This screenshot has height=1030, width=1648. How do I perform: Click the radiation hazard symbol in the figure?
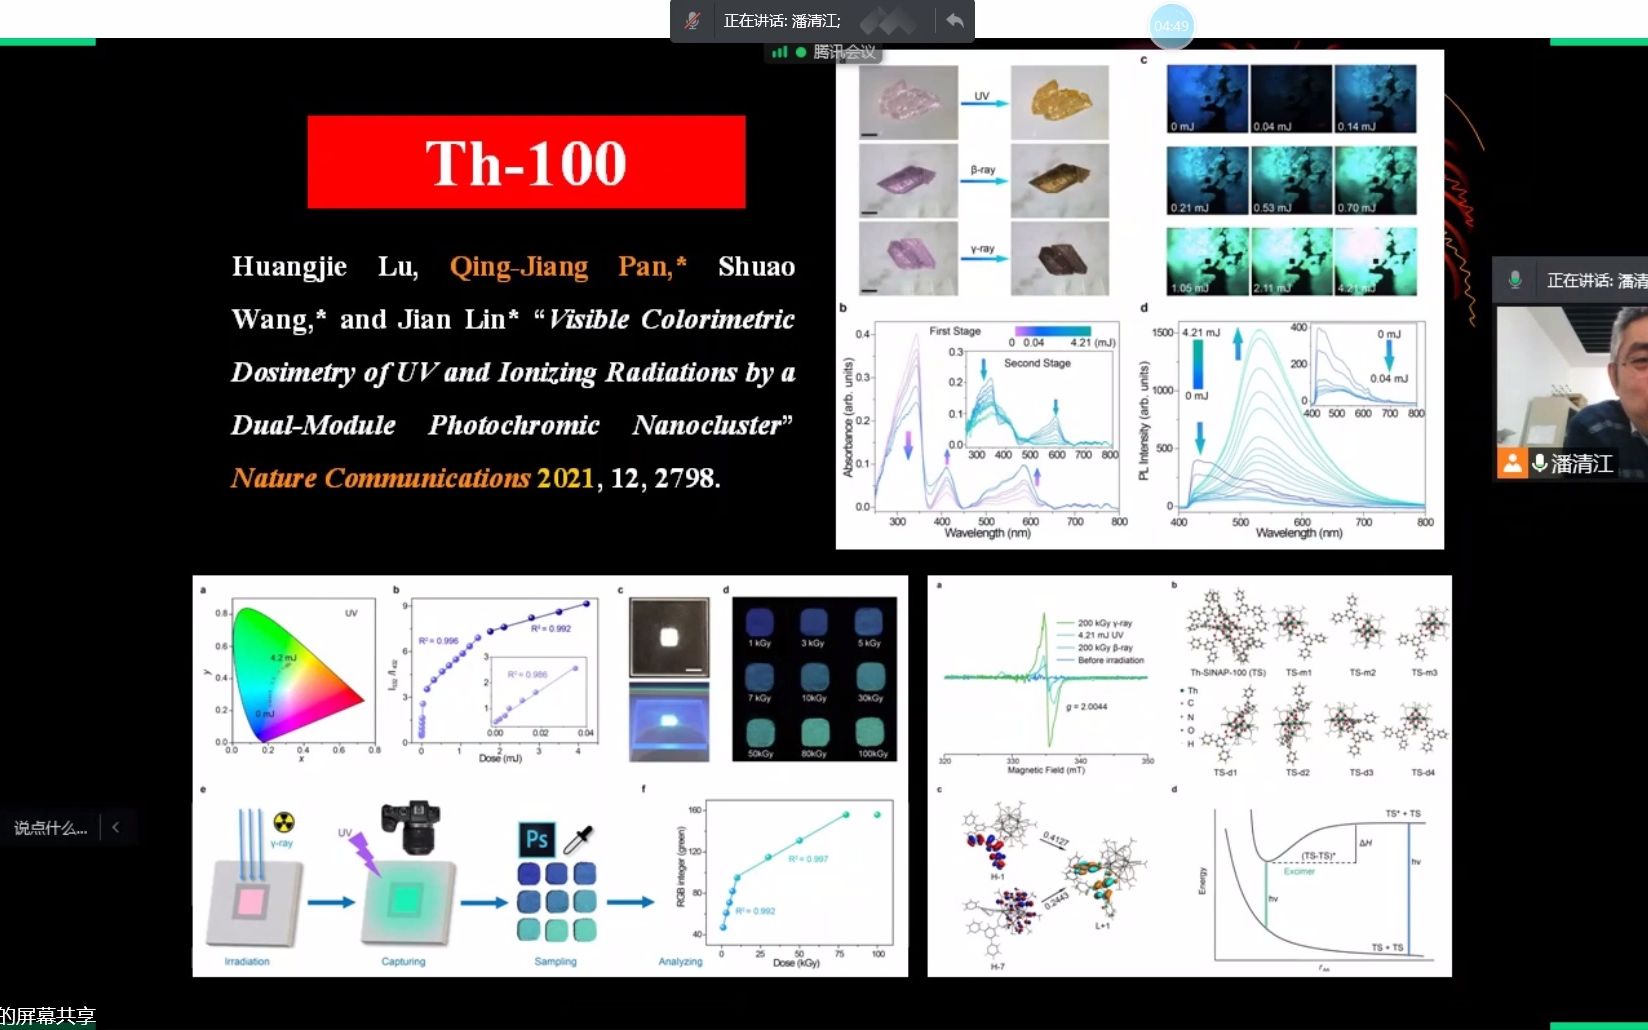[x=284, y=823]
